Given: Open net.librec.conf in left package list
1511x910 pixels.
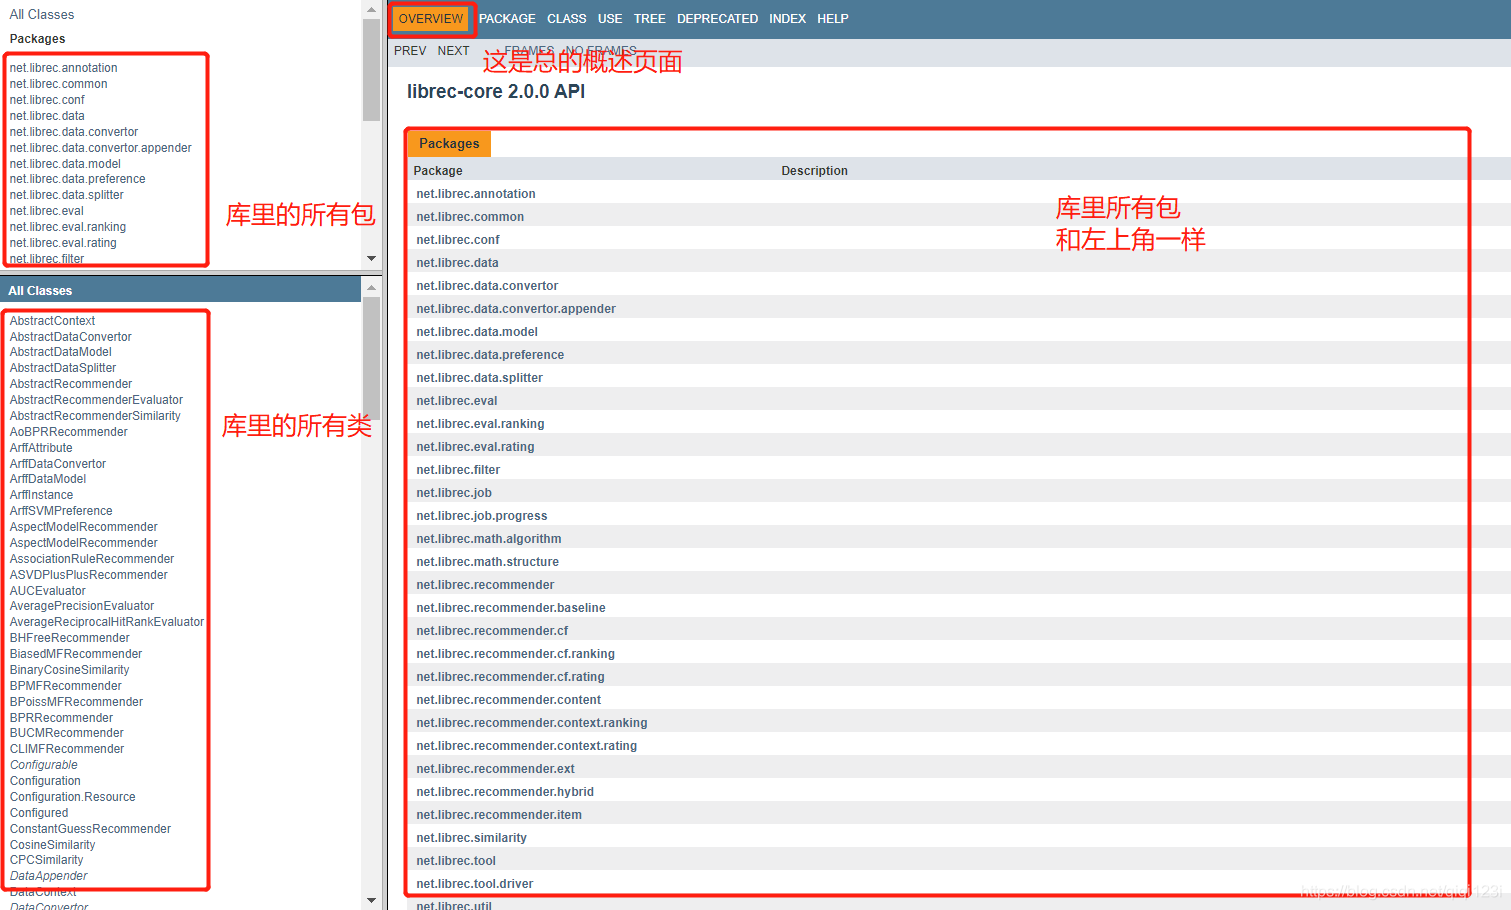Looking at the screenshot, I should [47, 100].
